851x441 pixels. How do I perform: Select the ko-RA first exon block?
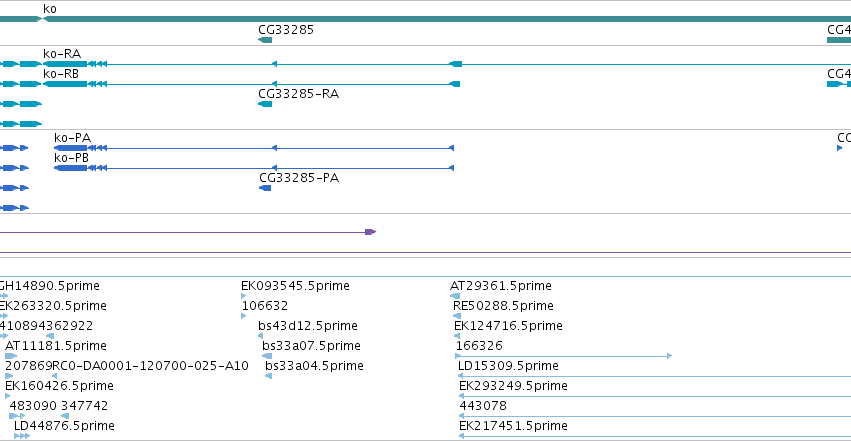click(65, 64)
